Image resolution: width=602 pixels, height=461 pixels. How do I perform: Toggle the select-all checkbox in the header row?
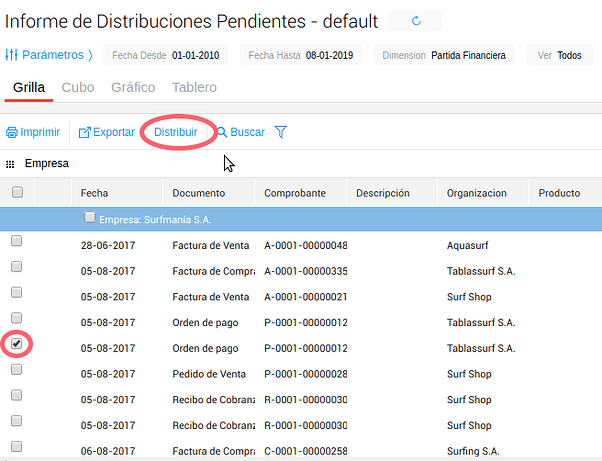click(17, 192)
